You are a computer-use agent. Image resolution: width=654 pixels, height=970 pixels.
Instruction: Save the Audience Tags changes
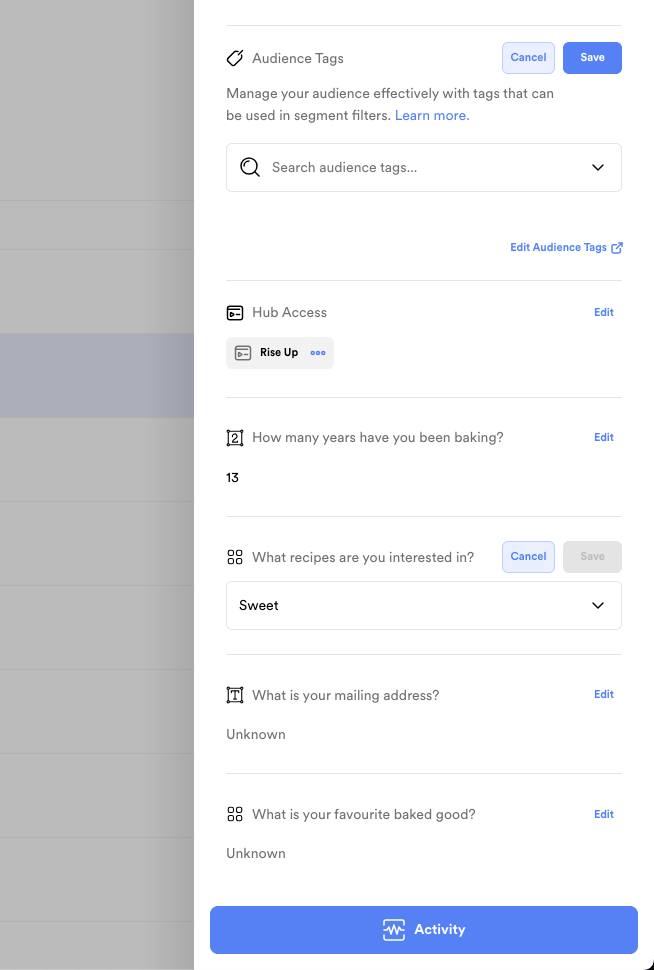[592, 58]
